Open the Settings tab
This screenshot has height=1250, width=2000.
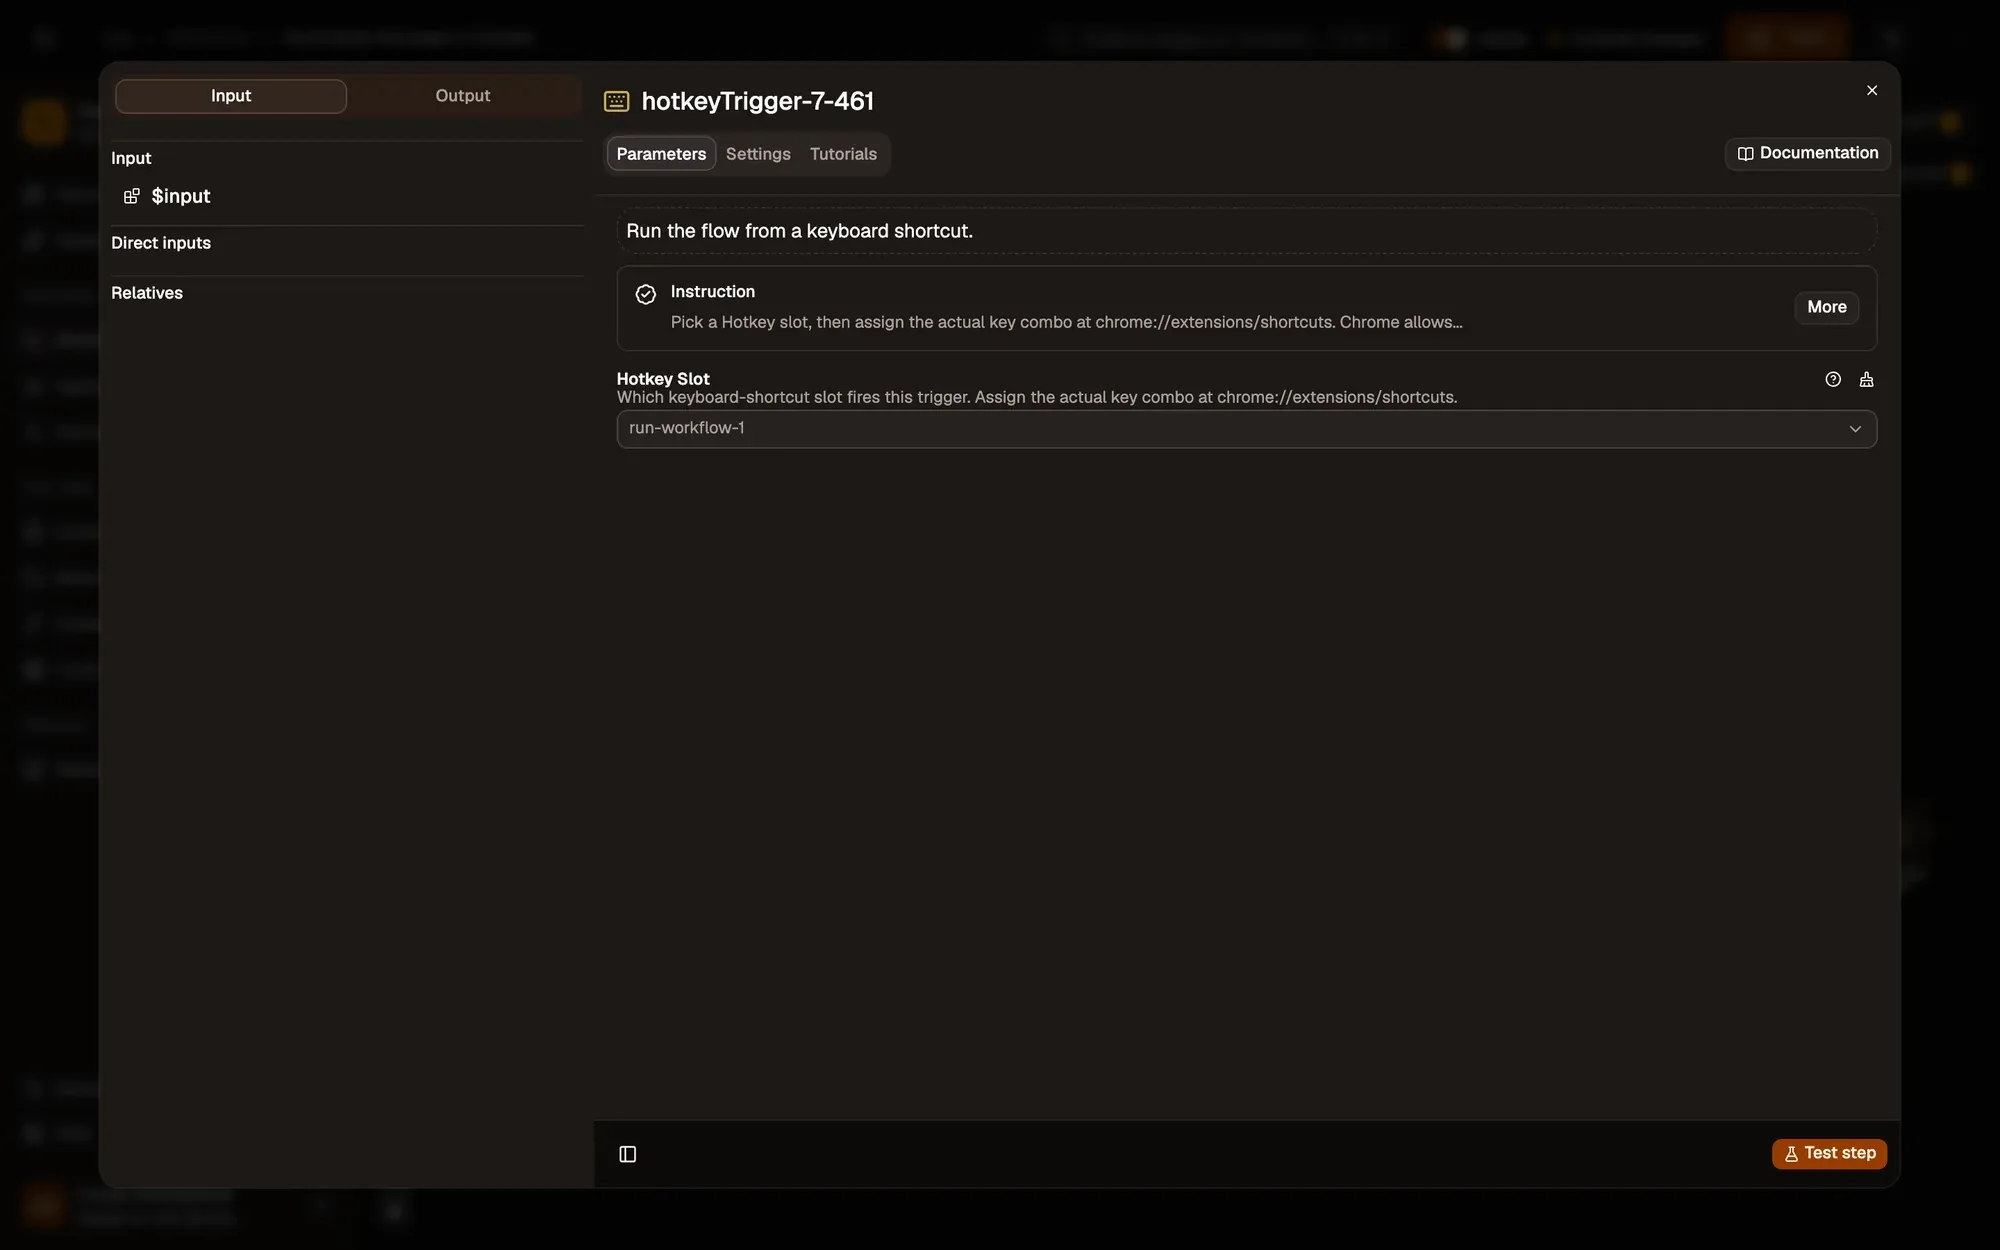pyautogui.click(x=758, y=154)
